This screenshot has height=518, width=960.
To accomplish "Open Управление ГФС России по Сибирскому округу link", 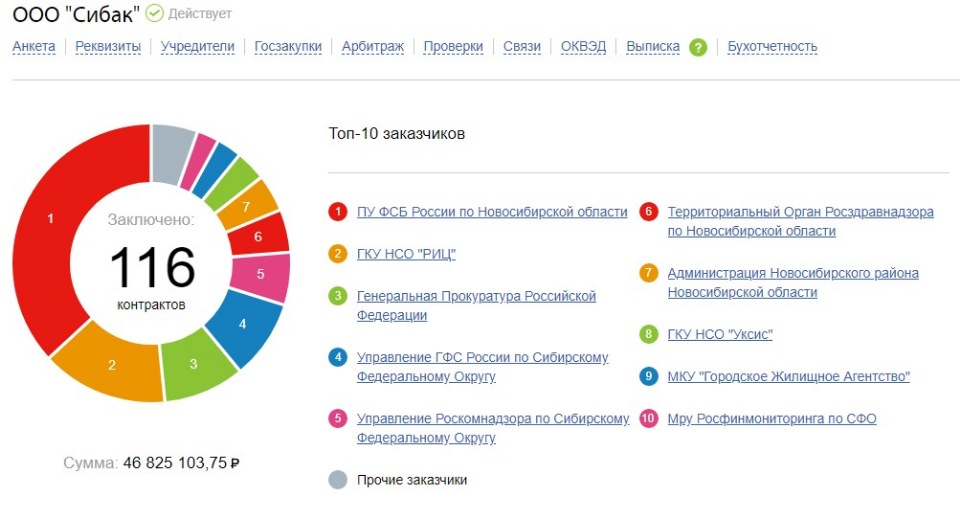I will pyautogui.click(x=482, y=367).
